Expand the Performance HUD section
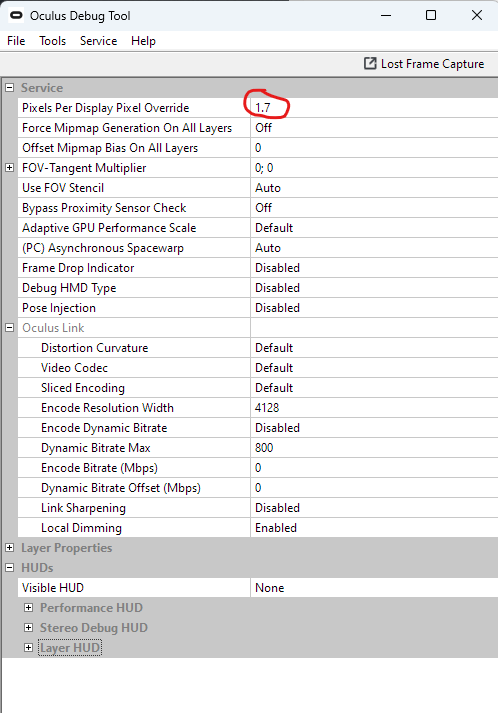 [x=29, y=608]
